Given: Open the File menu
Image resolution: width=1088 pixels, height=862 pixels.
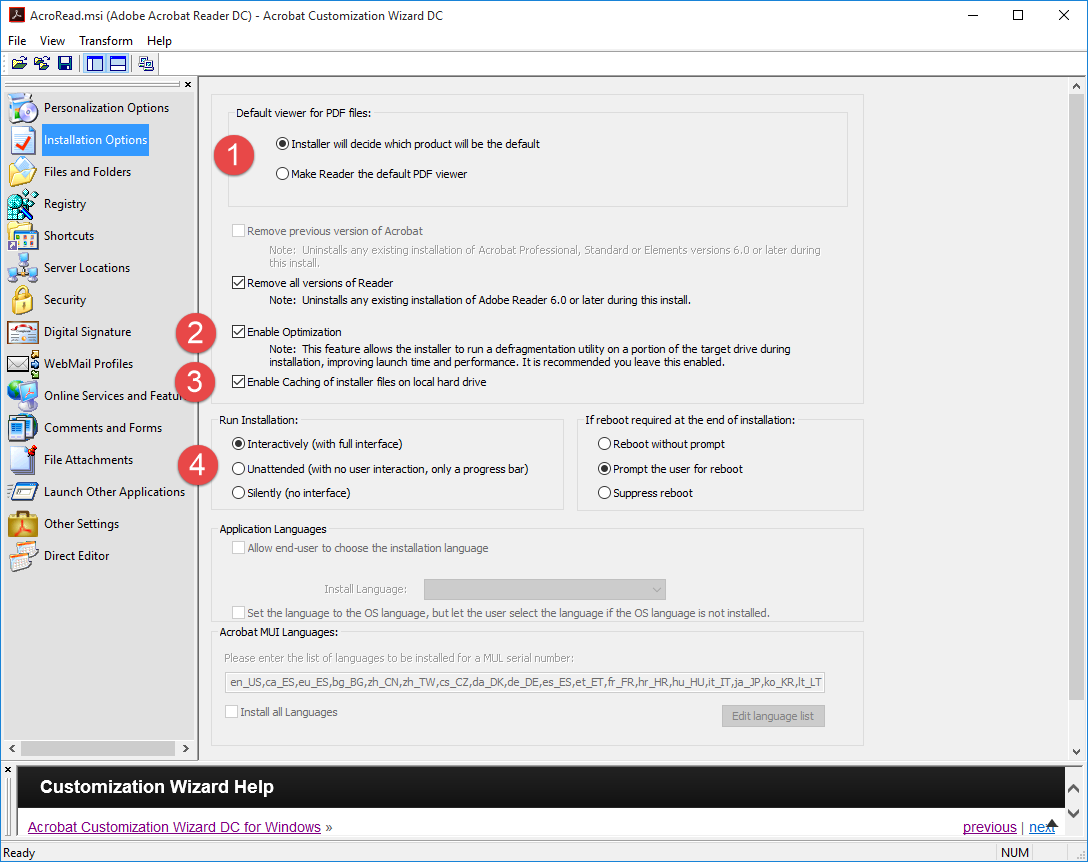Looking at the screenshot, I should click(17, 41).
